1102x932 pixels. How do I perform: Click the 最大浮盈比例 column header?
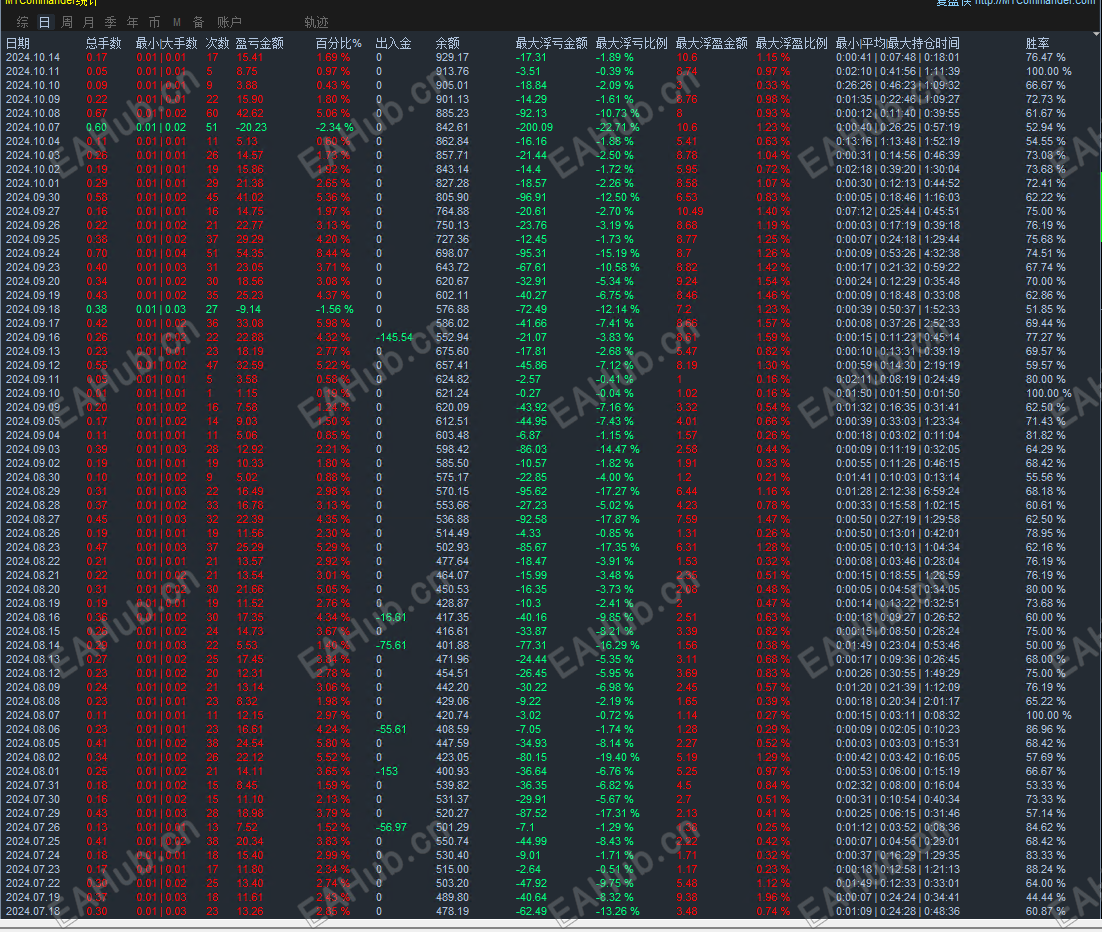(x=792, y=44)
